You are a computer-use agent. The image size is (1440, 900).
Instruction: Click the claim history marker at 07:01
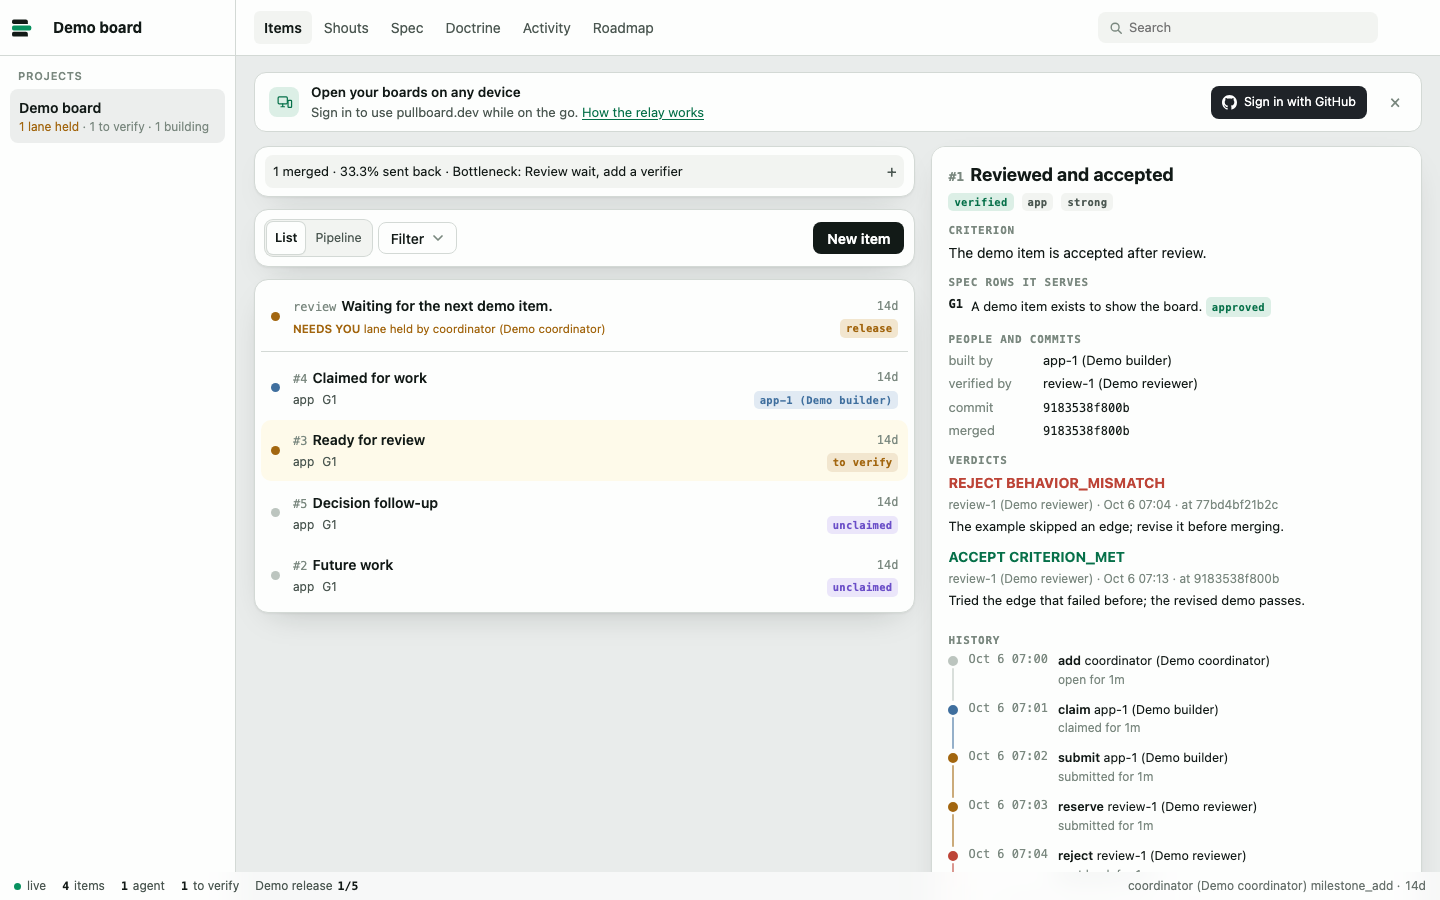click(953, 710)
